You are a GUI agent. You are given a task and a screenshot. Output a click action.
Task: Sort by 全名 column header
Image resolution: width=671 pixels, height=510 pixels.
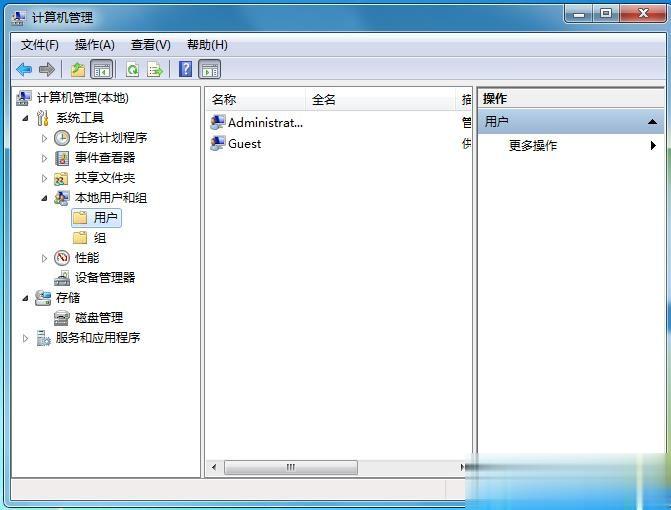click(380, 100)
